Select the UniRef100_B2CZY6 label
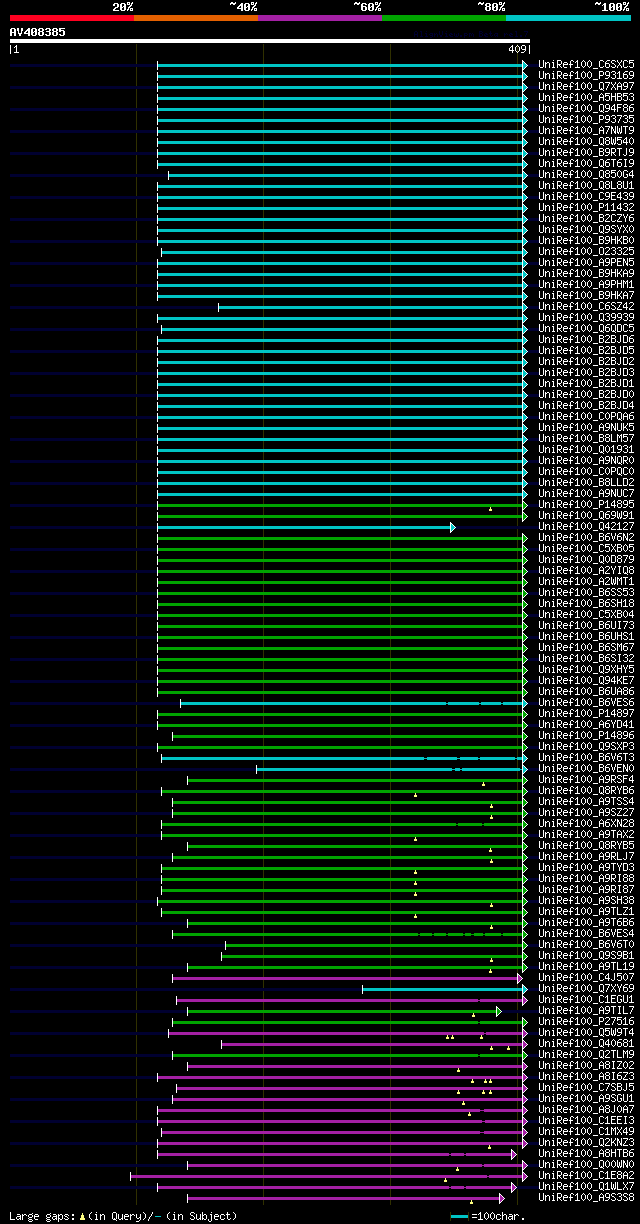The width and height of the screenshot is (640, 1224). 586,219
